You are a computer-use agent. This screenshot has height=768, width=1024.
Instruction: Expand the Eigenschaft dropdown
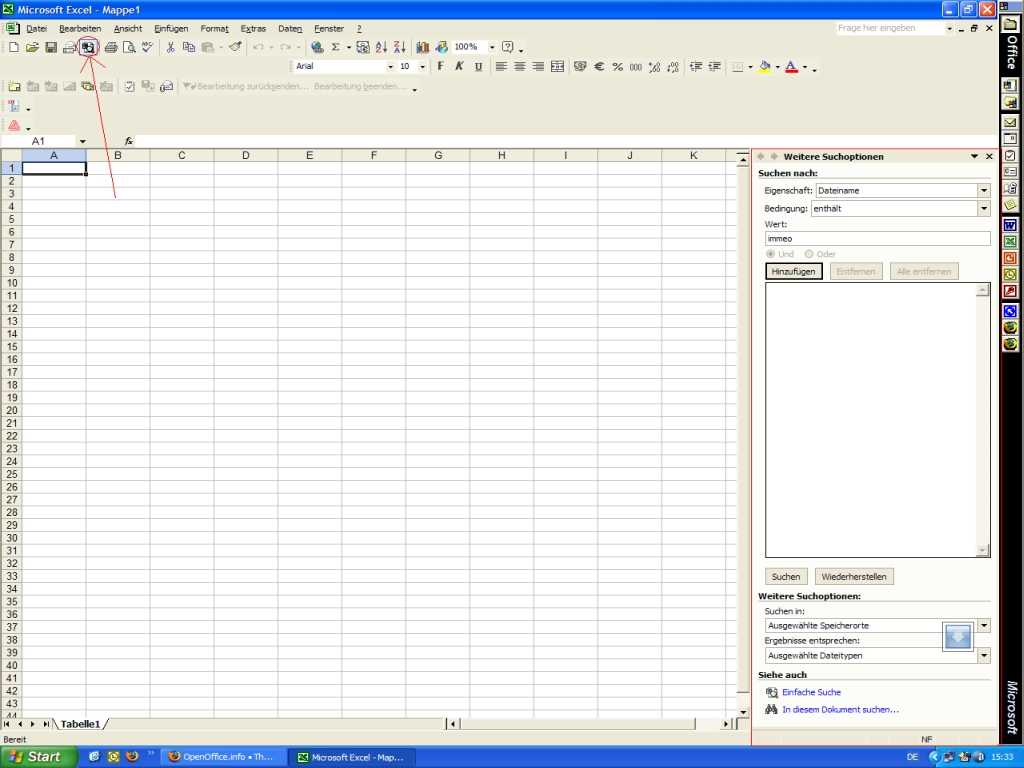tap(983, 190)
